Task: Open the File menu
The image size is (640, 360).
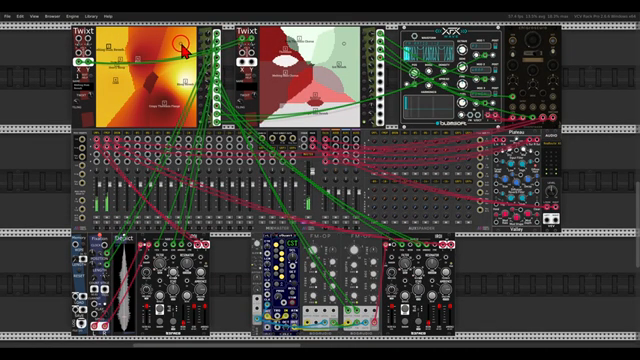Action: click(x=7, y=16)
